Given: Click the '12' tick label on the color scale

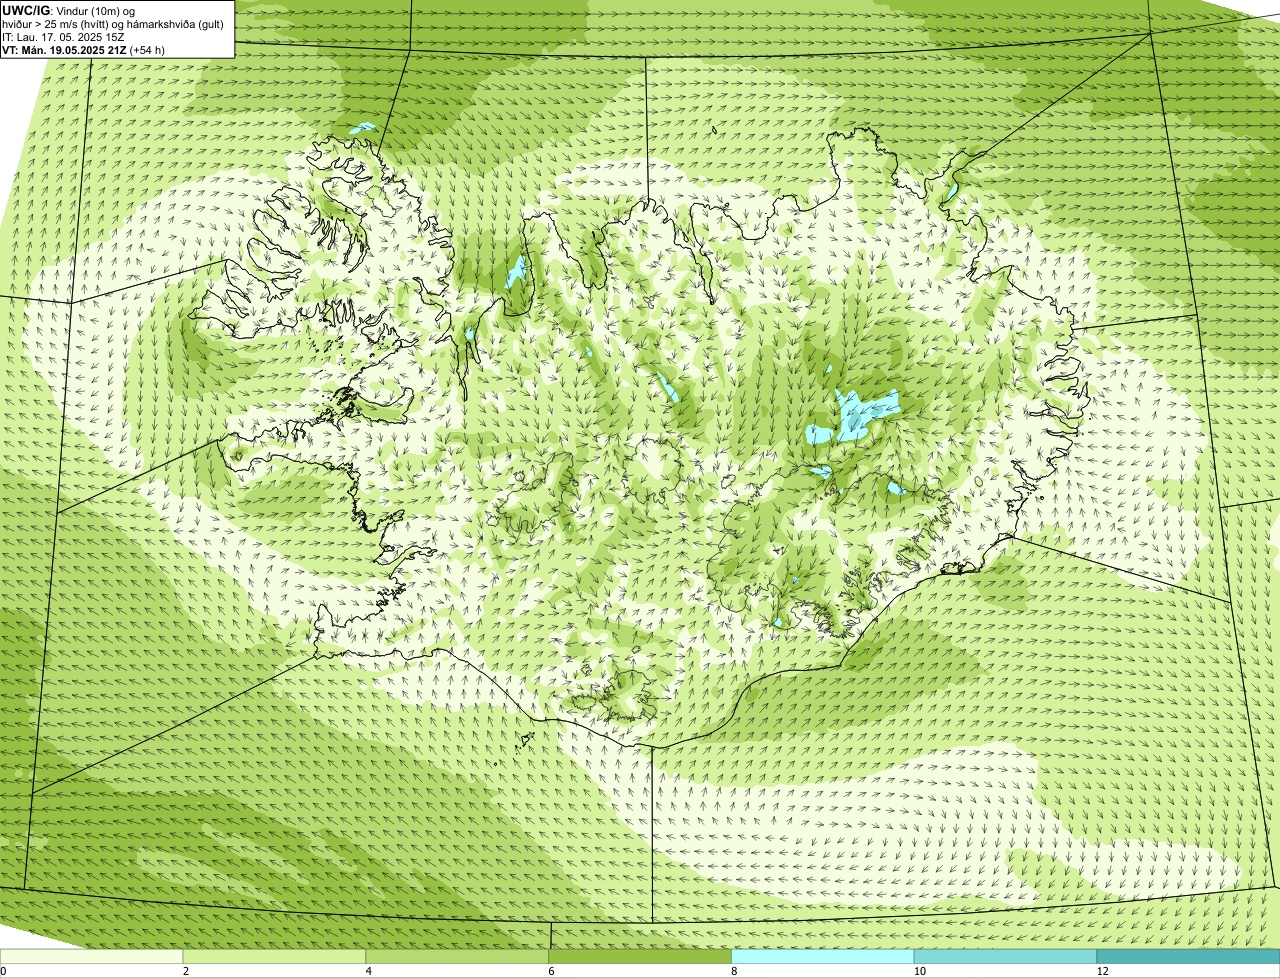Looking at the screenshot, I should click(x=1102, y=971).
